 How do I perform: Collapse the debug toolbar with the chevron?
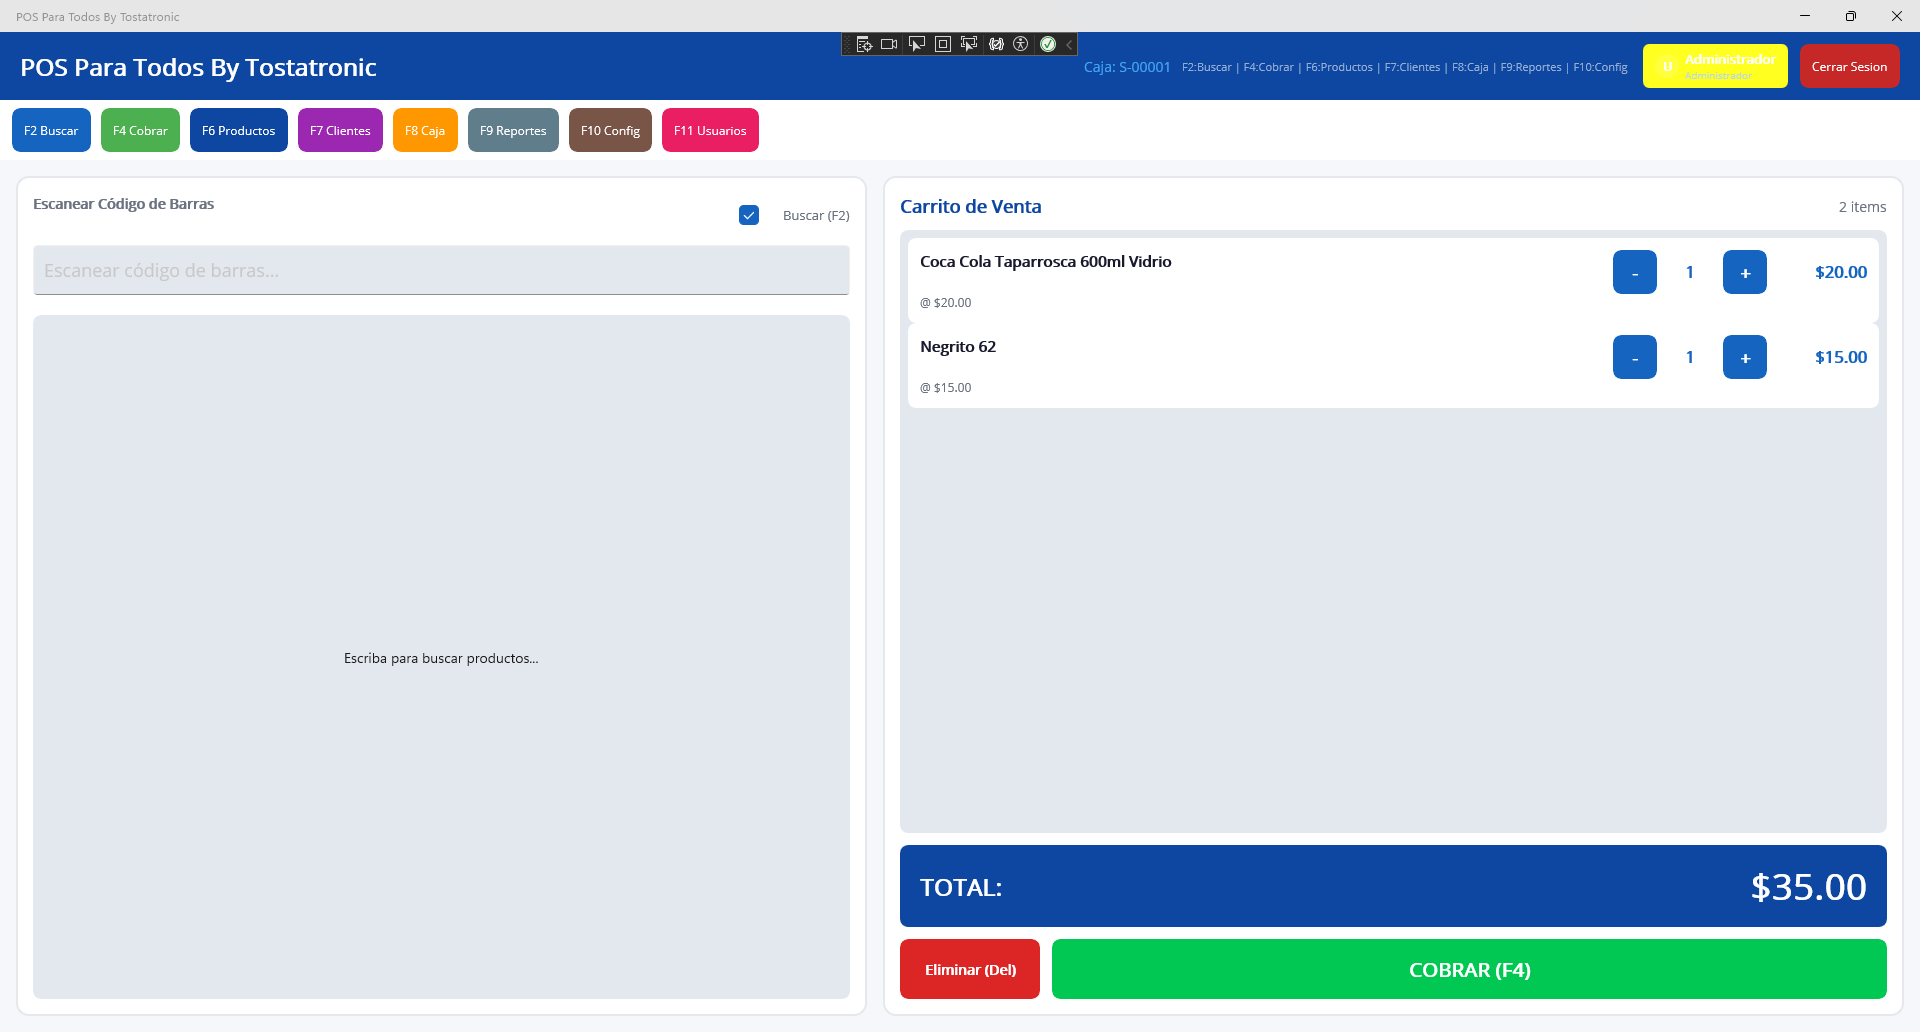click(1069, 44)
